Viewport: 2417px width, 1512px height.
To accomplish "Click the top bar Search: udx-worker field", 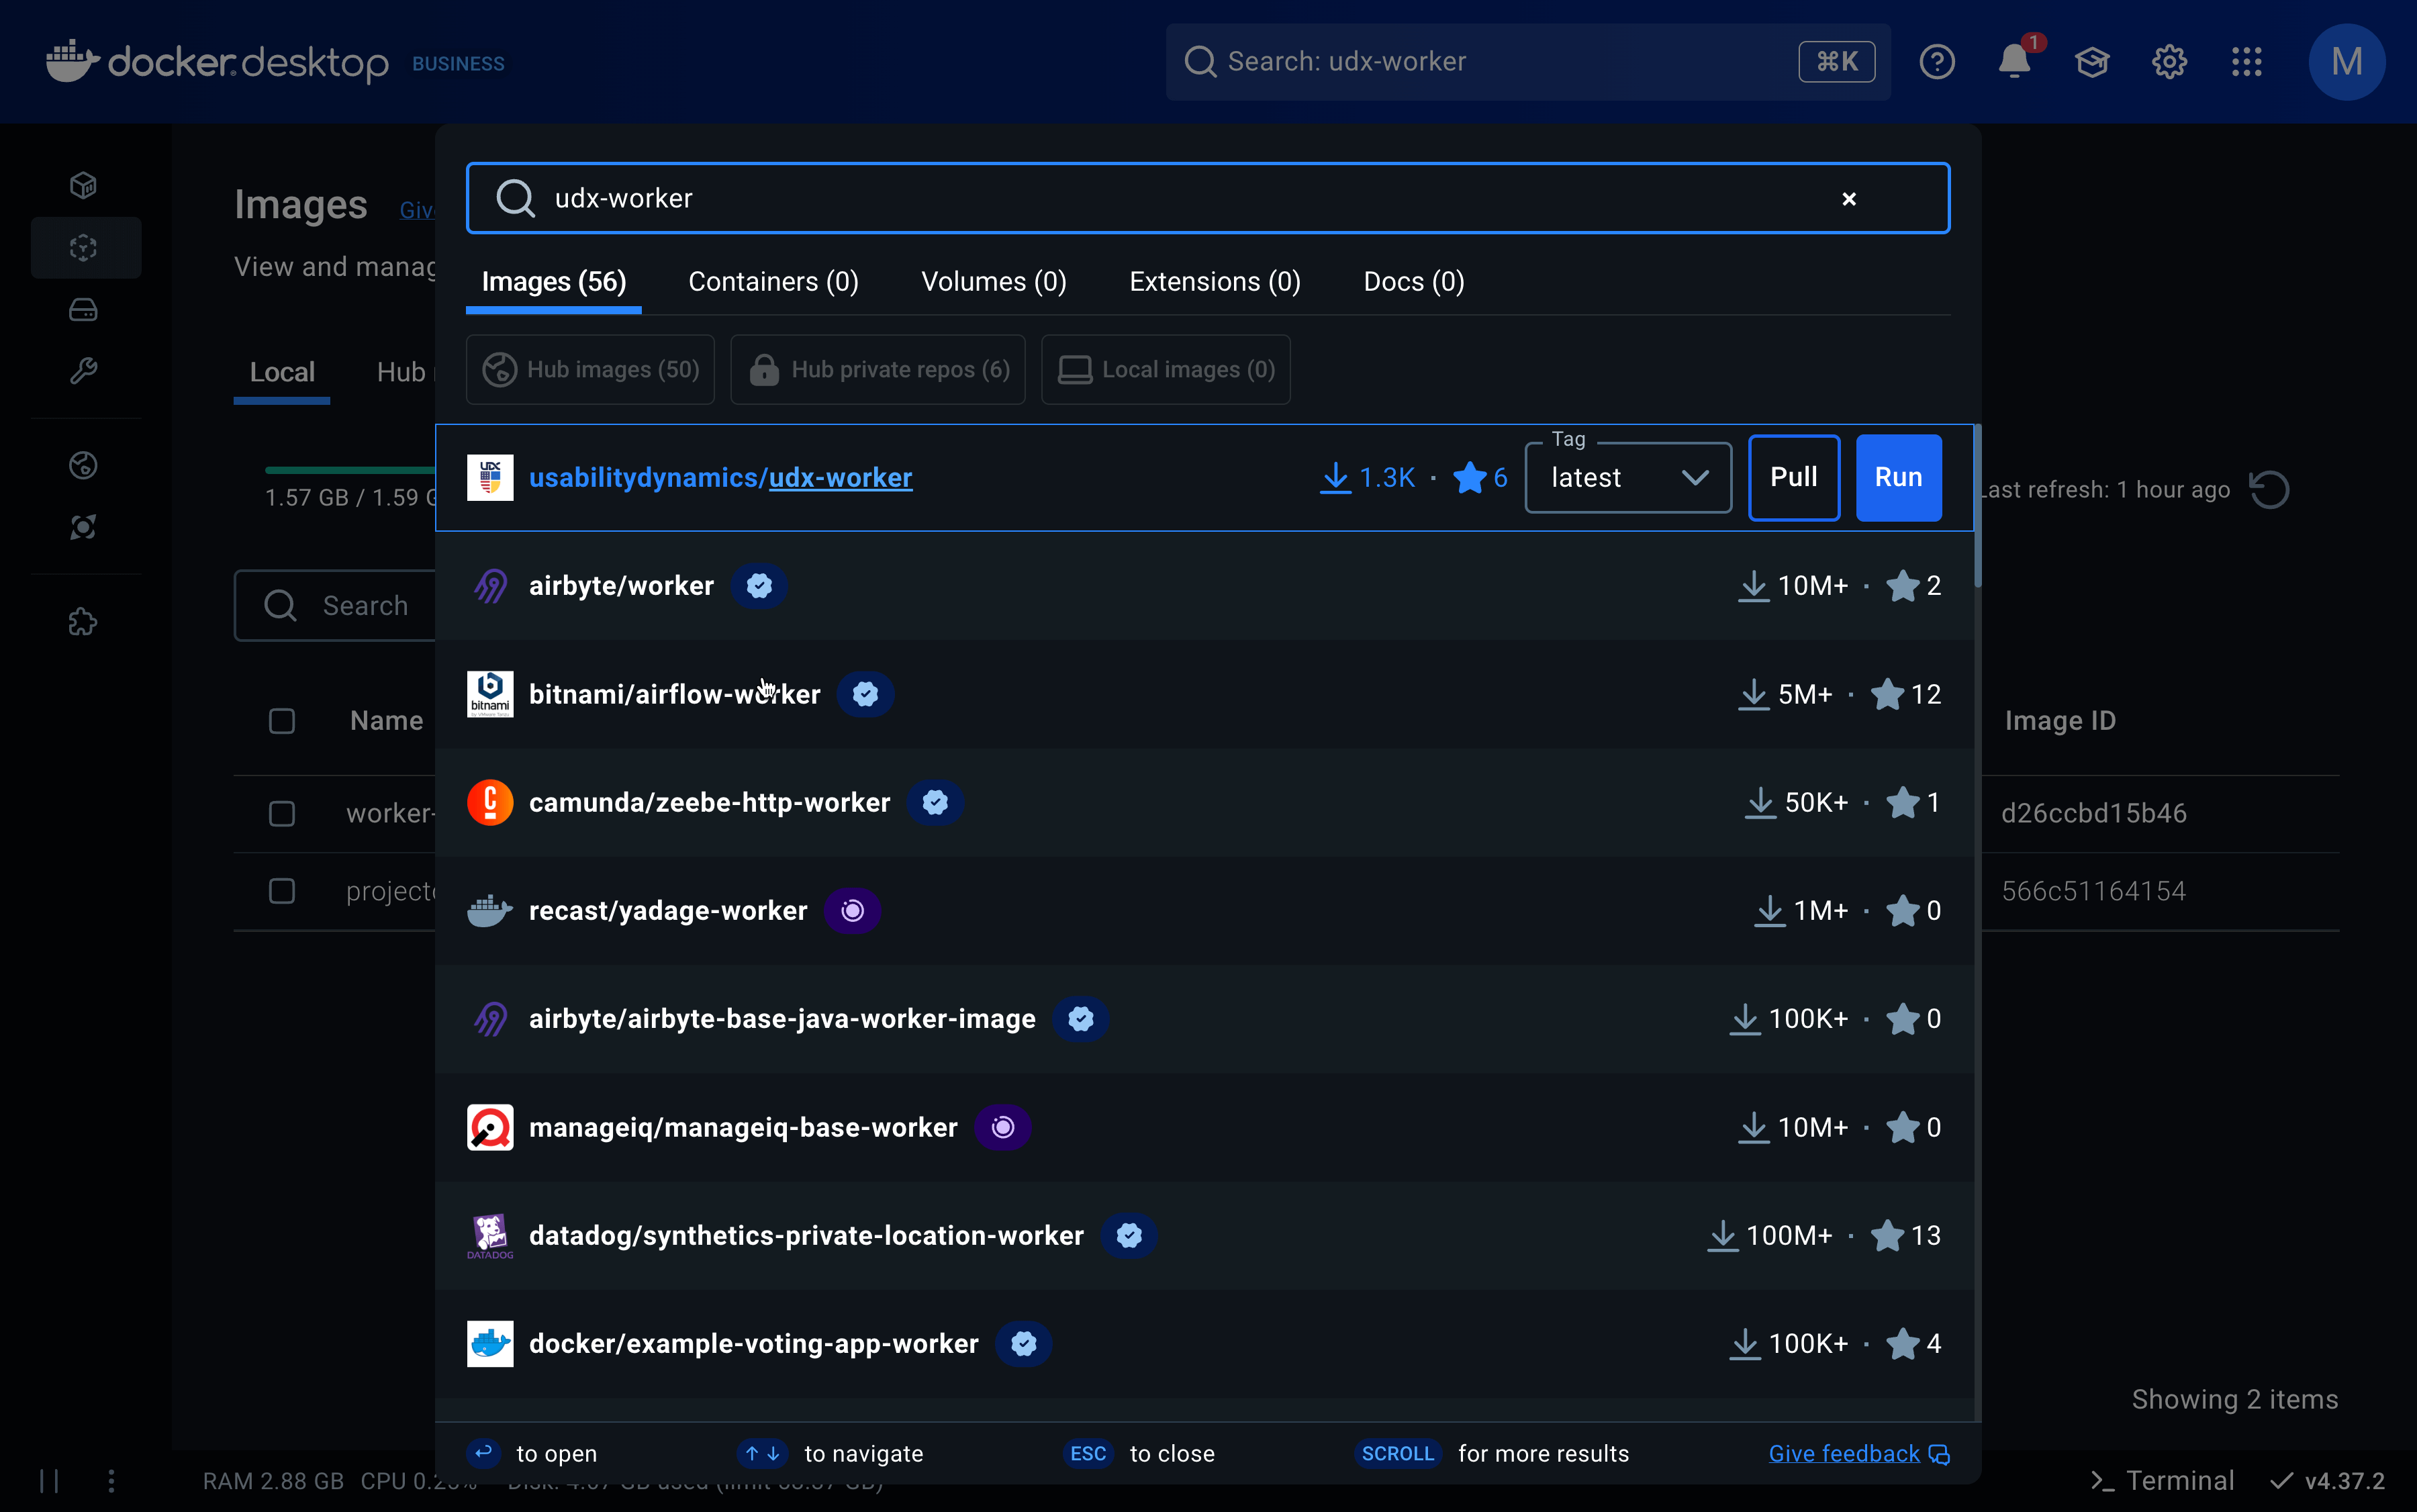I will [x=1528, y=62].
